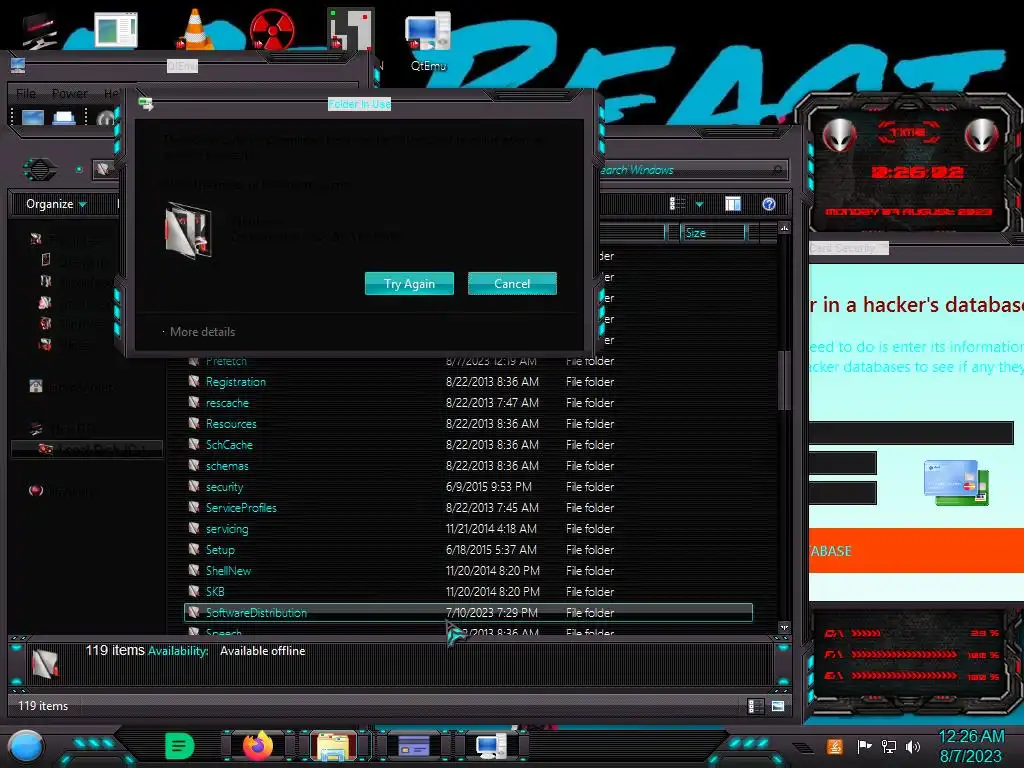
Task: Click the credit cards image on the web page
Action: tap(956, 483)
